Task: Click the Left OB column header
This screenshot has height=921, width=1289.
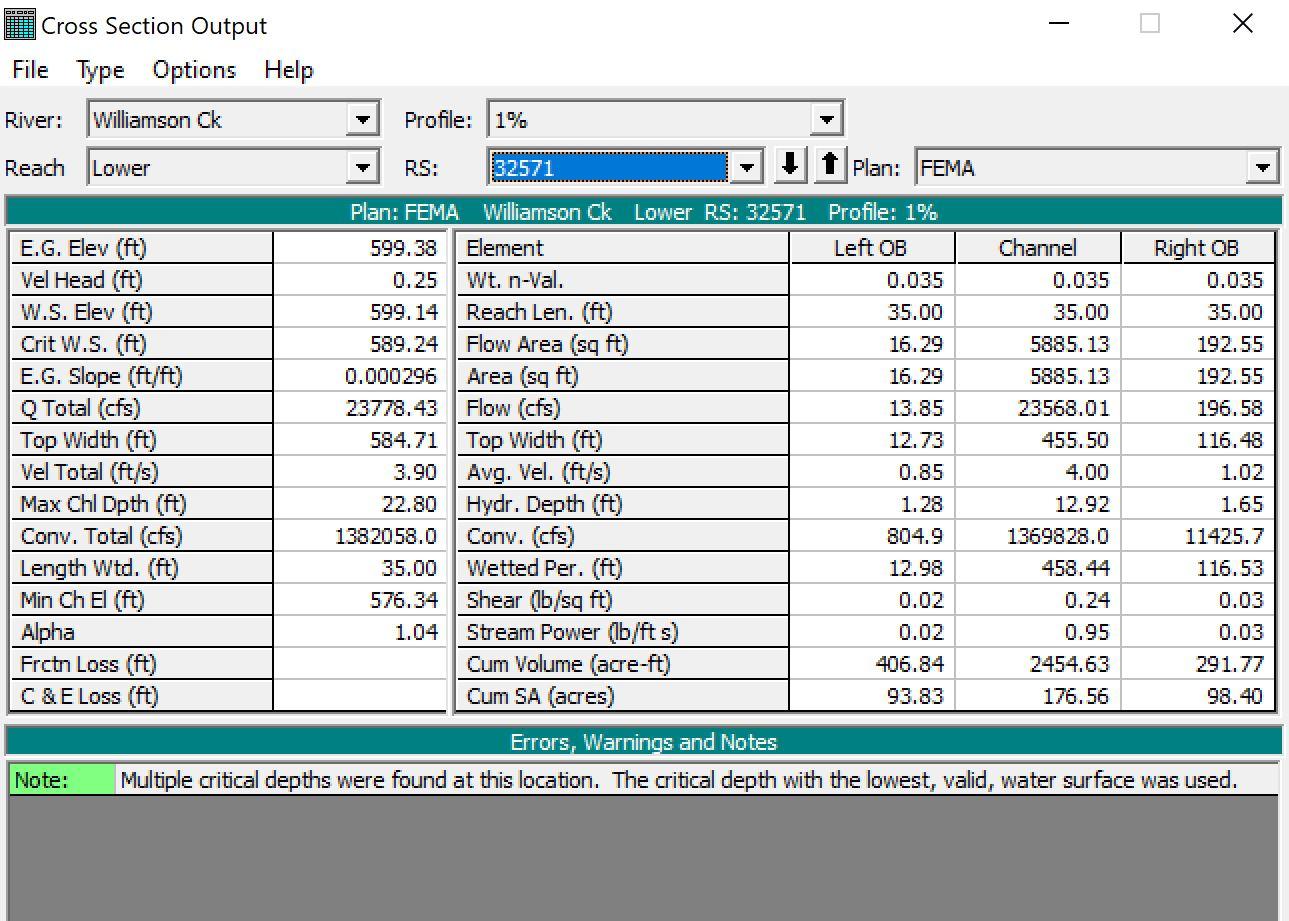Action: pos(872,248)
